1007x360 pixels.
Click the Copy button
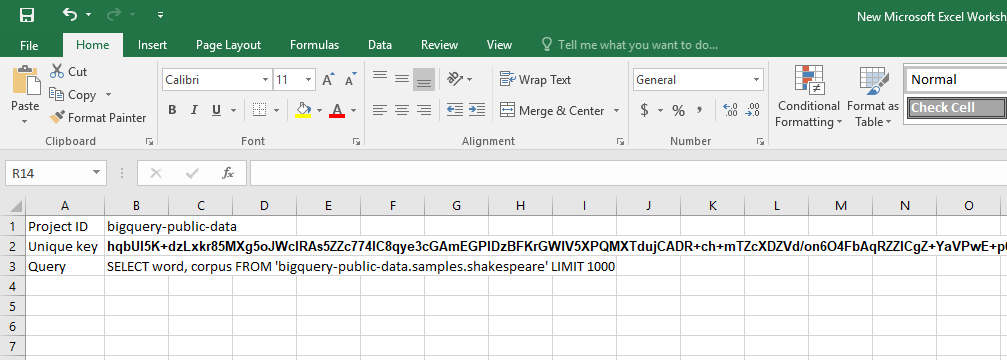click(73, 95)
